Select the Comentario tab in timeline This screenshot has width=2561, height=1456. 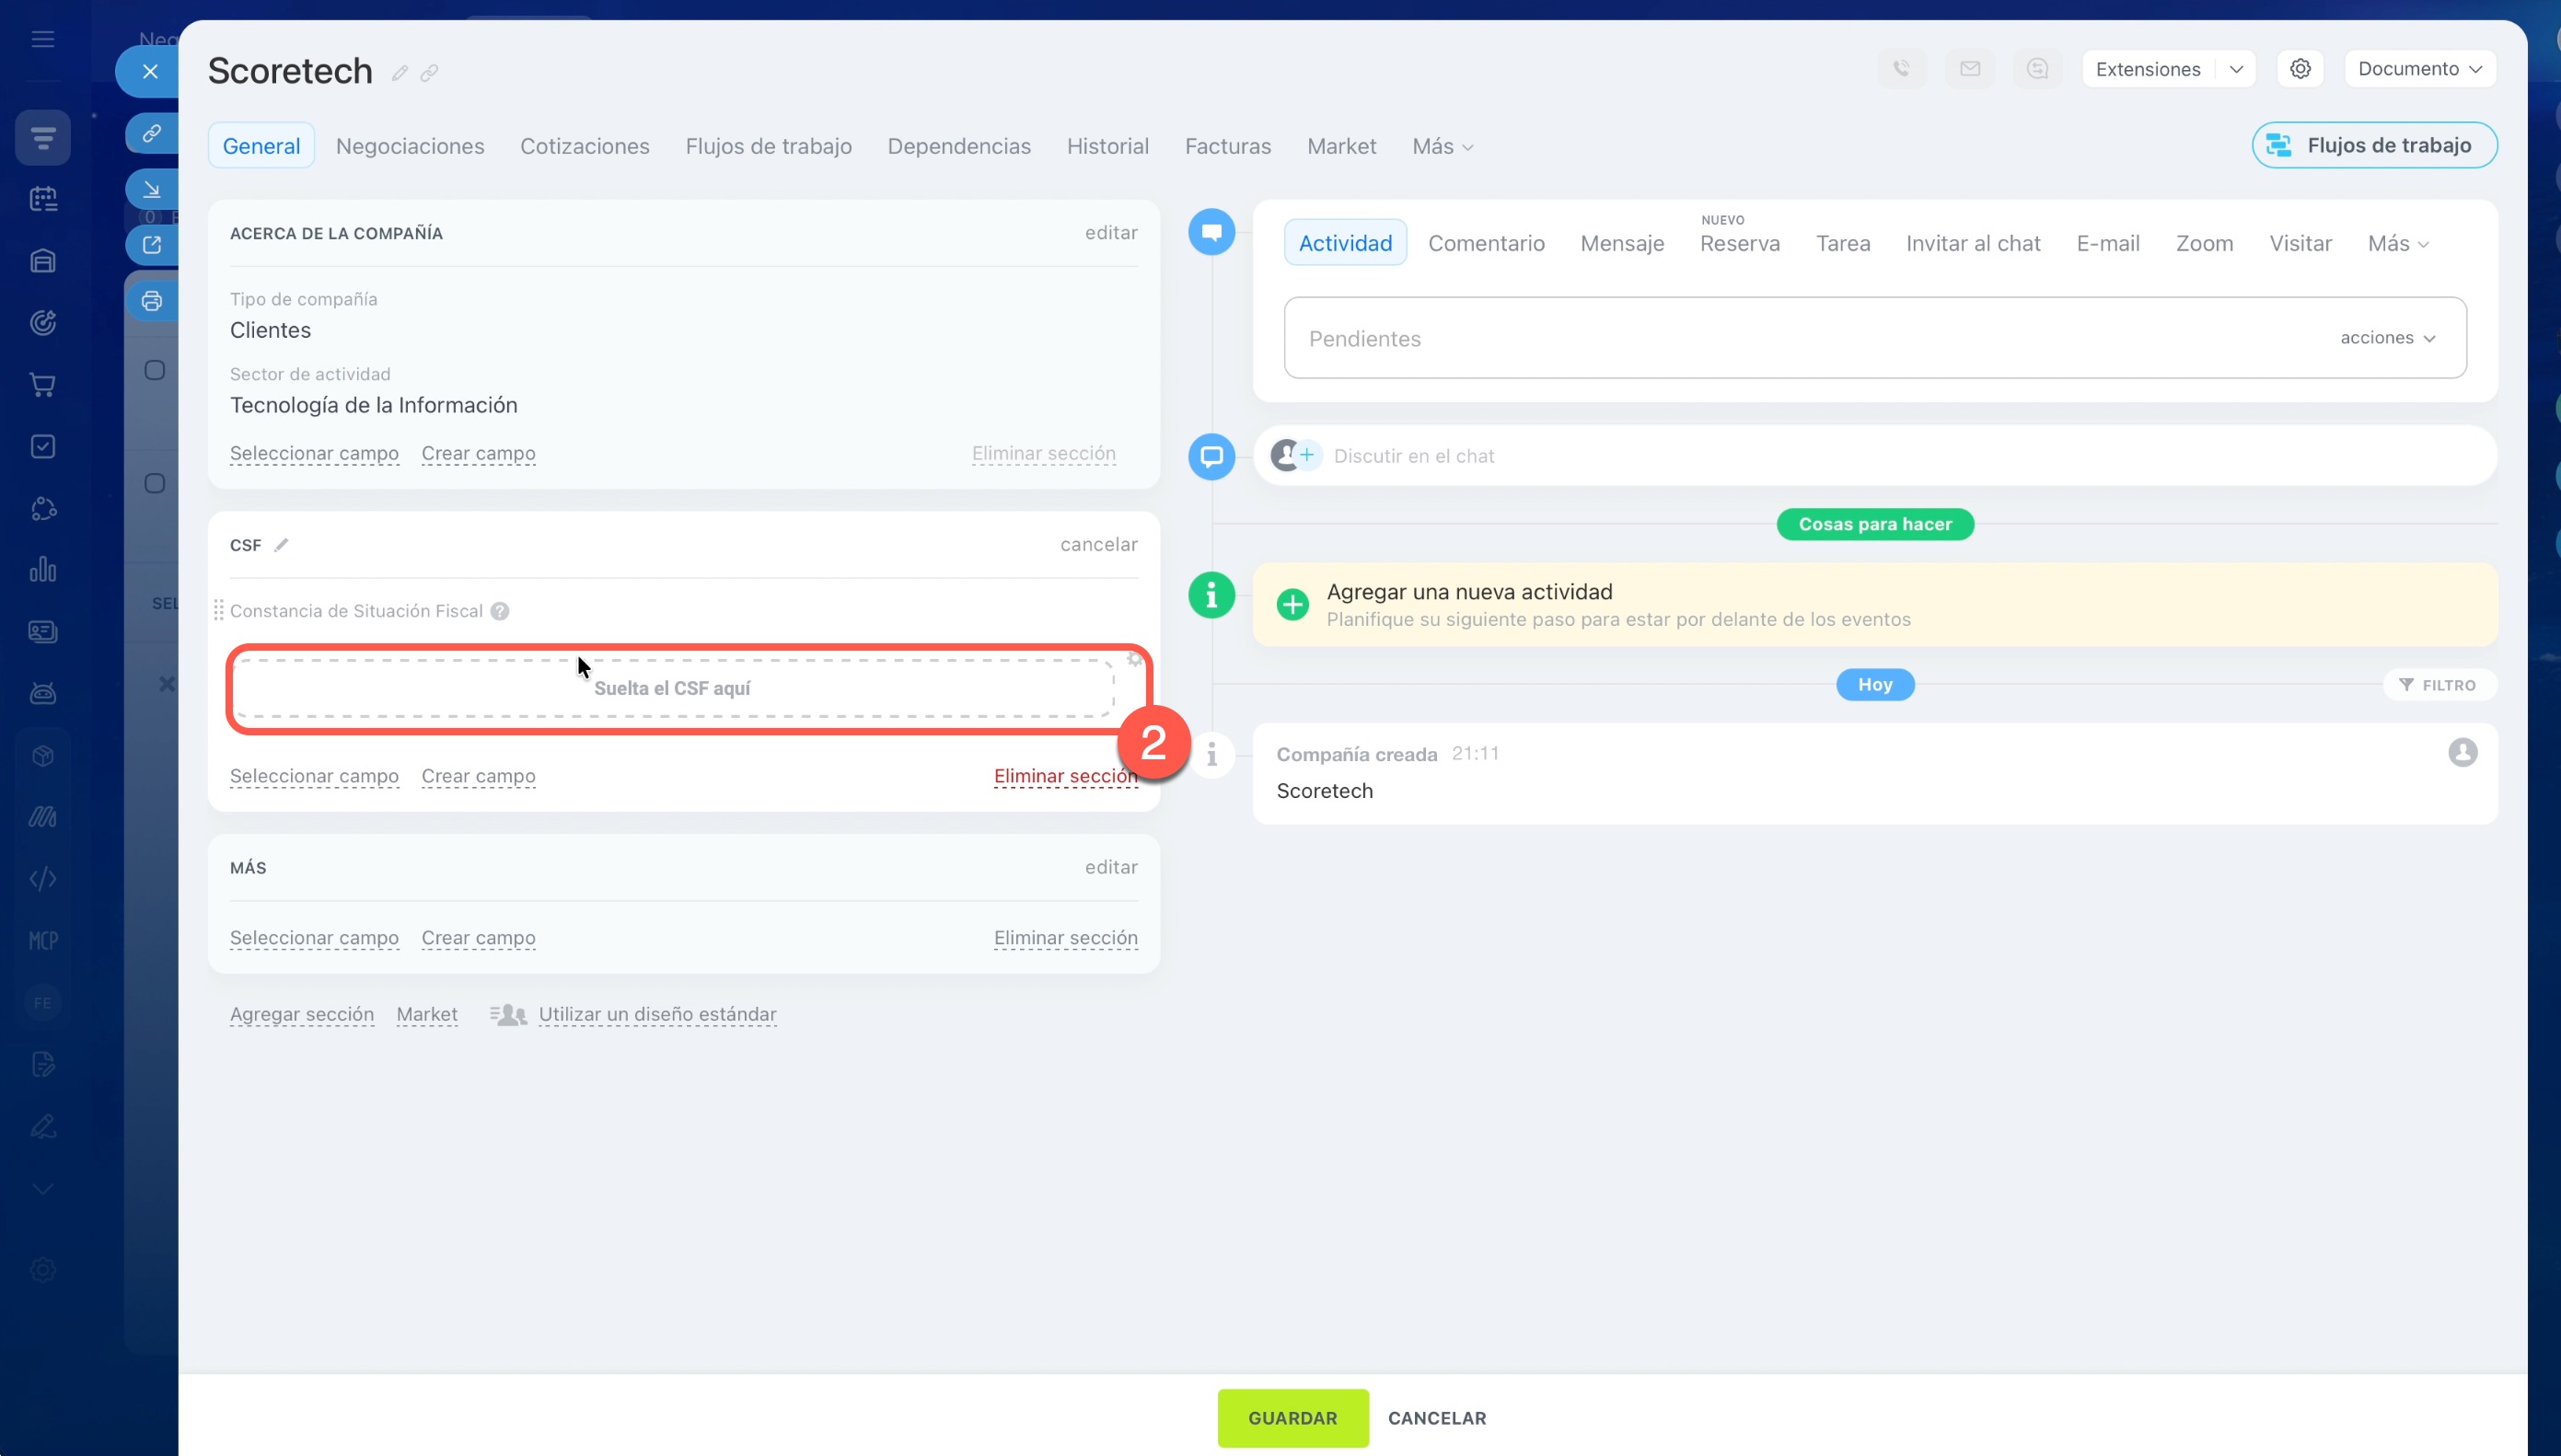tap(1486, 243)
